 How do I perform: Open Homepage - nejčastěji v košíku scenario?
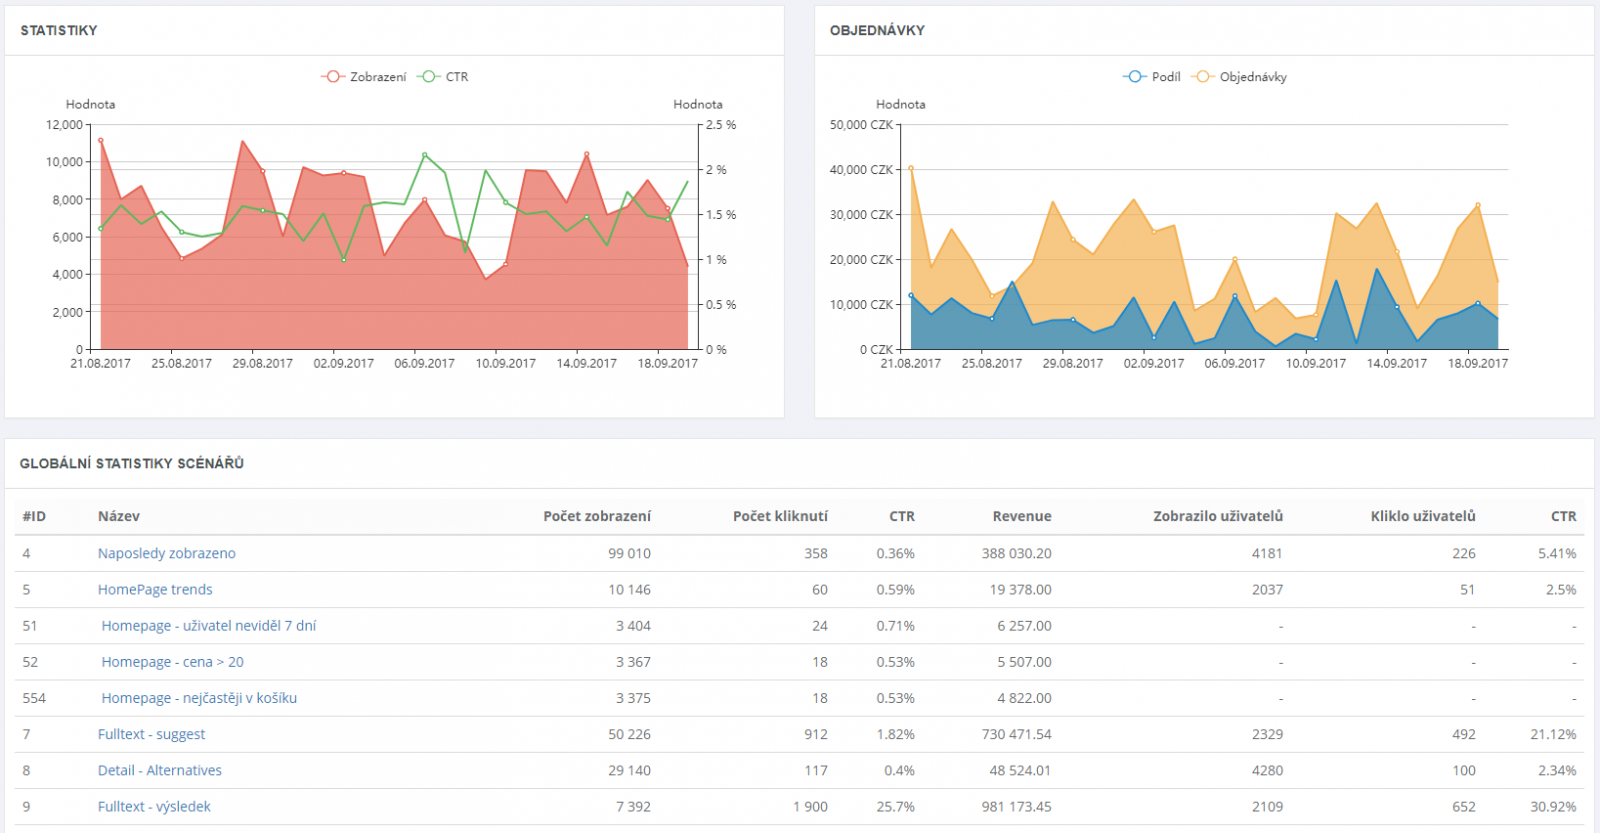coord(199,698)
